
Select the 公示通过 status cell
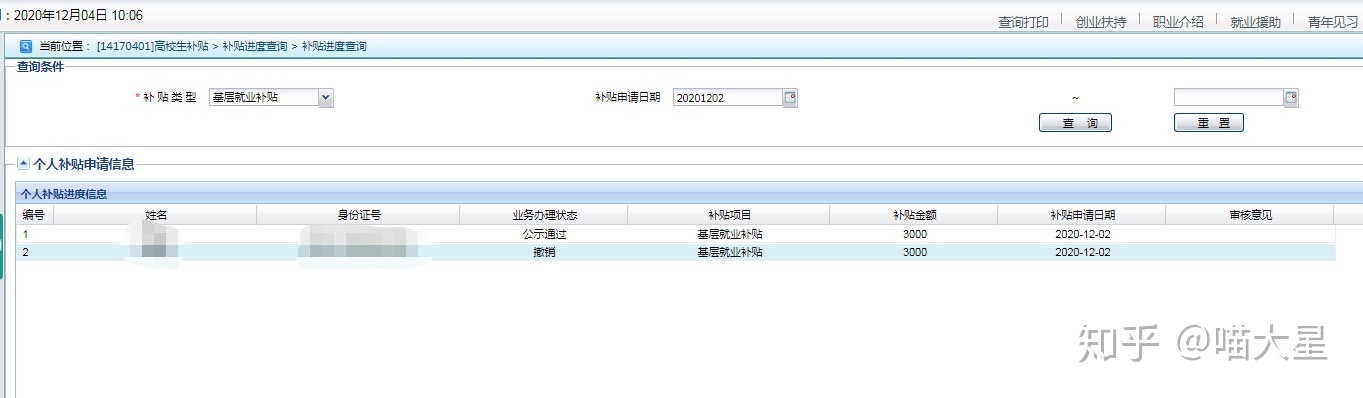(x=544, y=234)
